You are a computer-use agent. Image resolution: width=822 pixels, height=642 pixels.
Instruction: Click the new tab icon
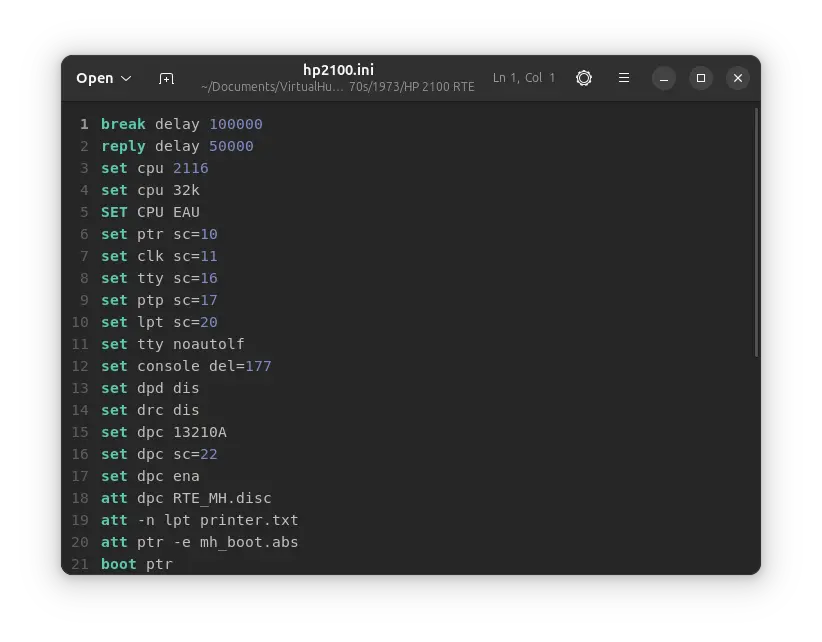click(166, 78)
